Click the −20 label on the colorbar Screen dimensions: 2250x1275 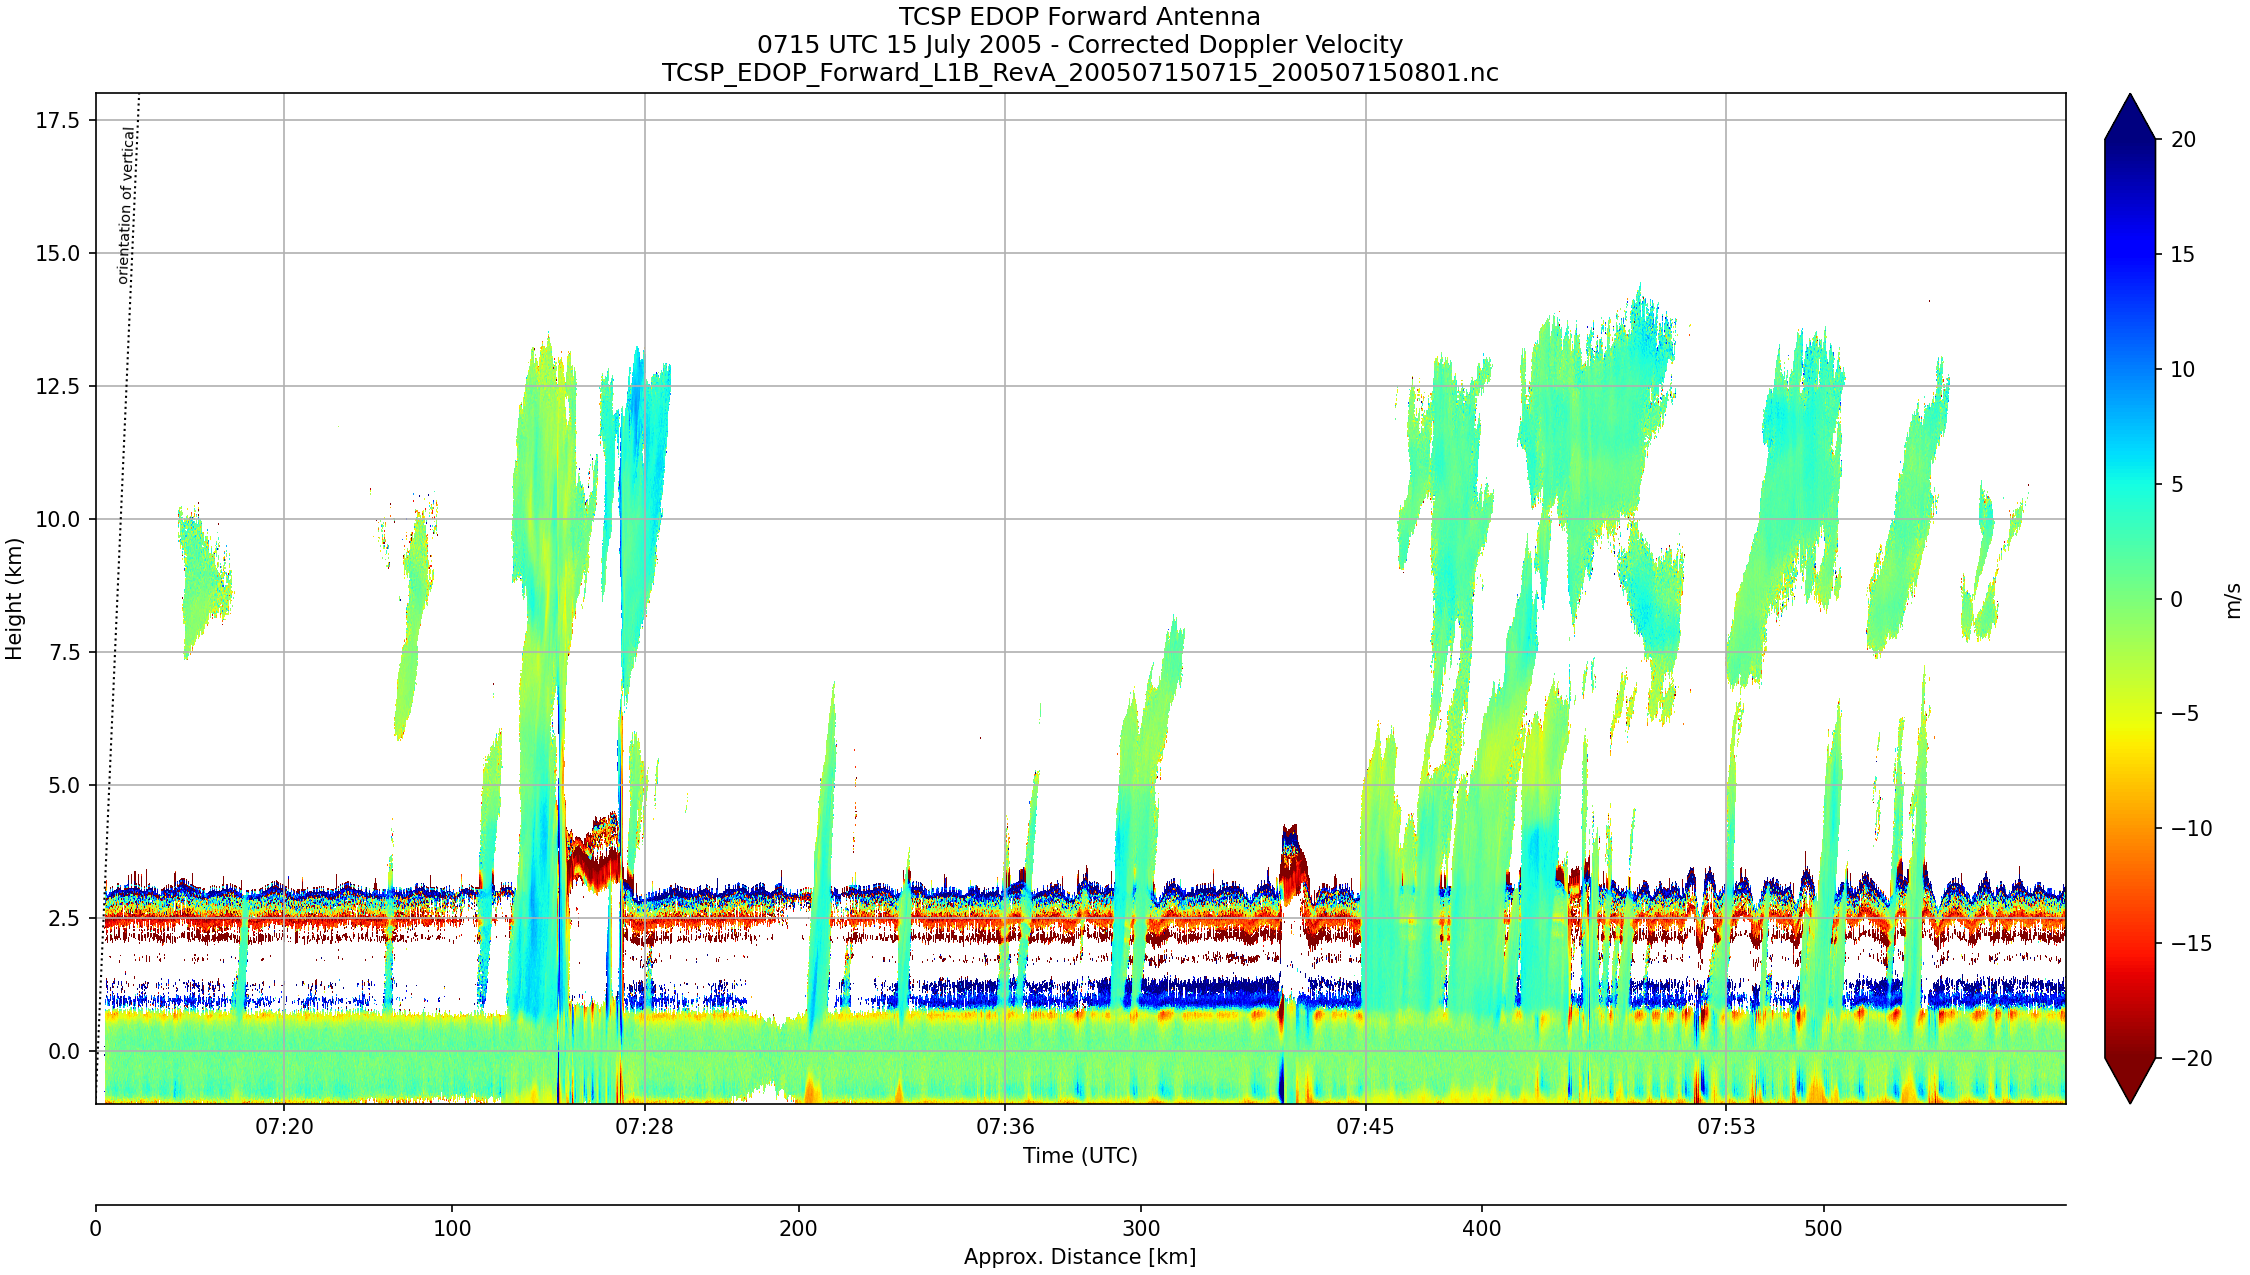2191,1059
